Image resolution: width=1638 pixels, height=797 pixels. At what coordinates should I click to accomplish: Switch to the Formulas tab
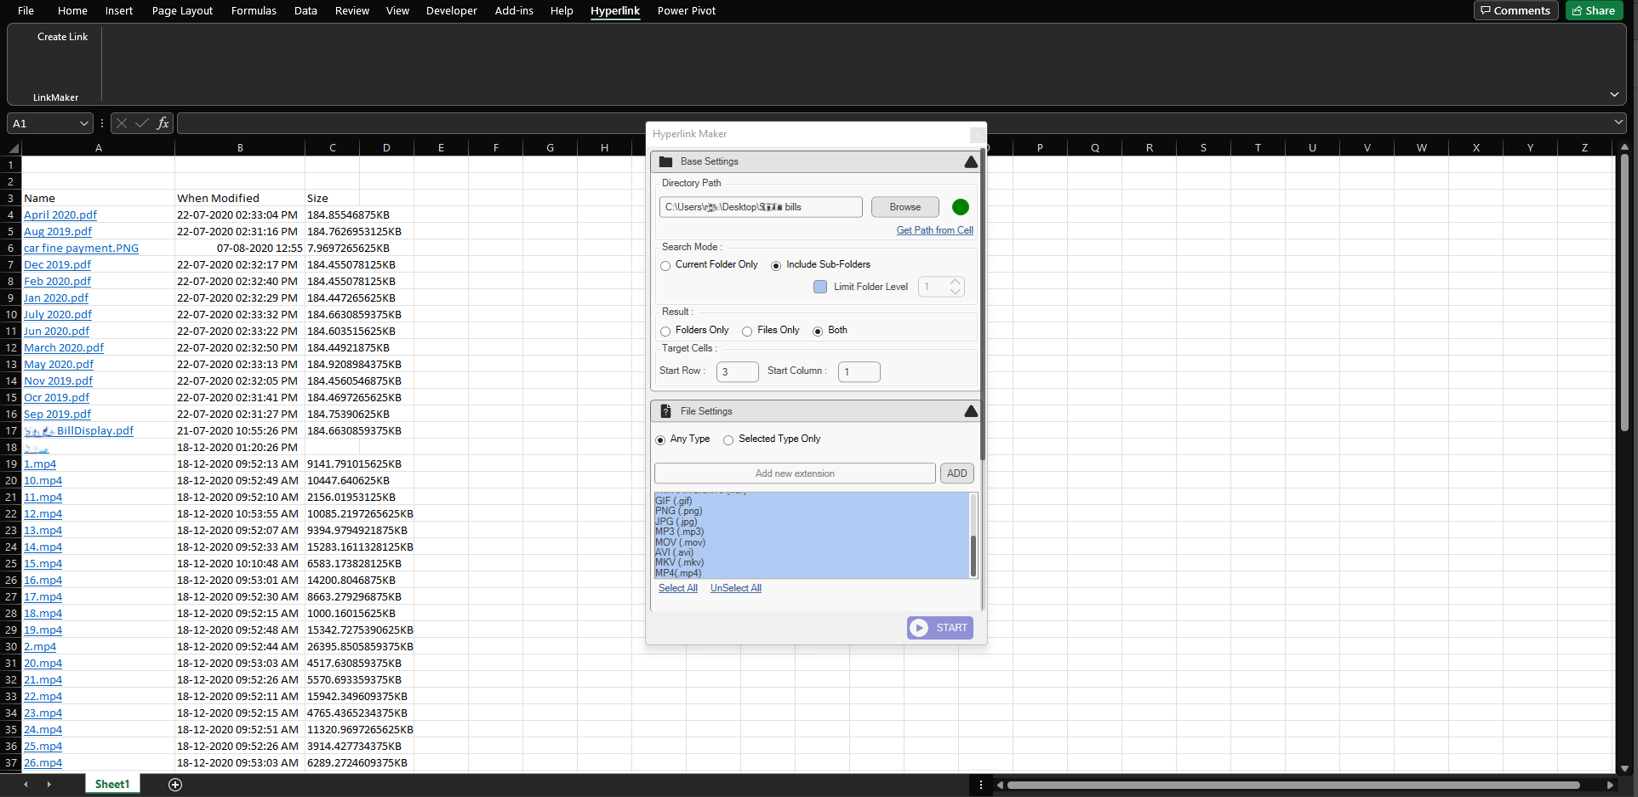253,11
